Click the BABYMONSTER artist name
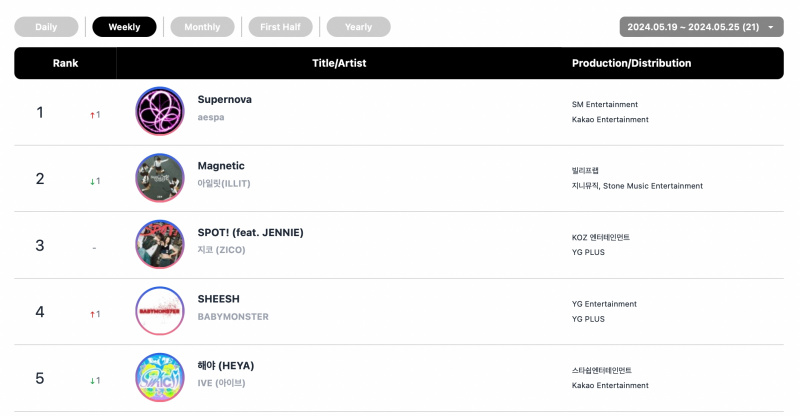 (233, 316)
